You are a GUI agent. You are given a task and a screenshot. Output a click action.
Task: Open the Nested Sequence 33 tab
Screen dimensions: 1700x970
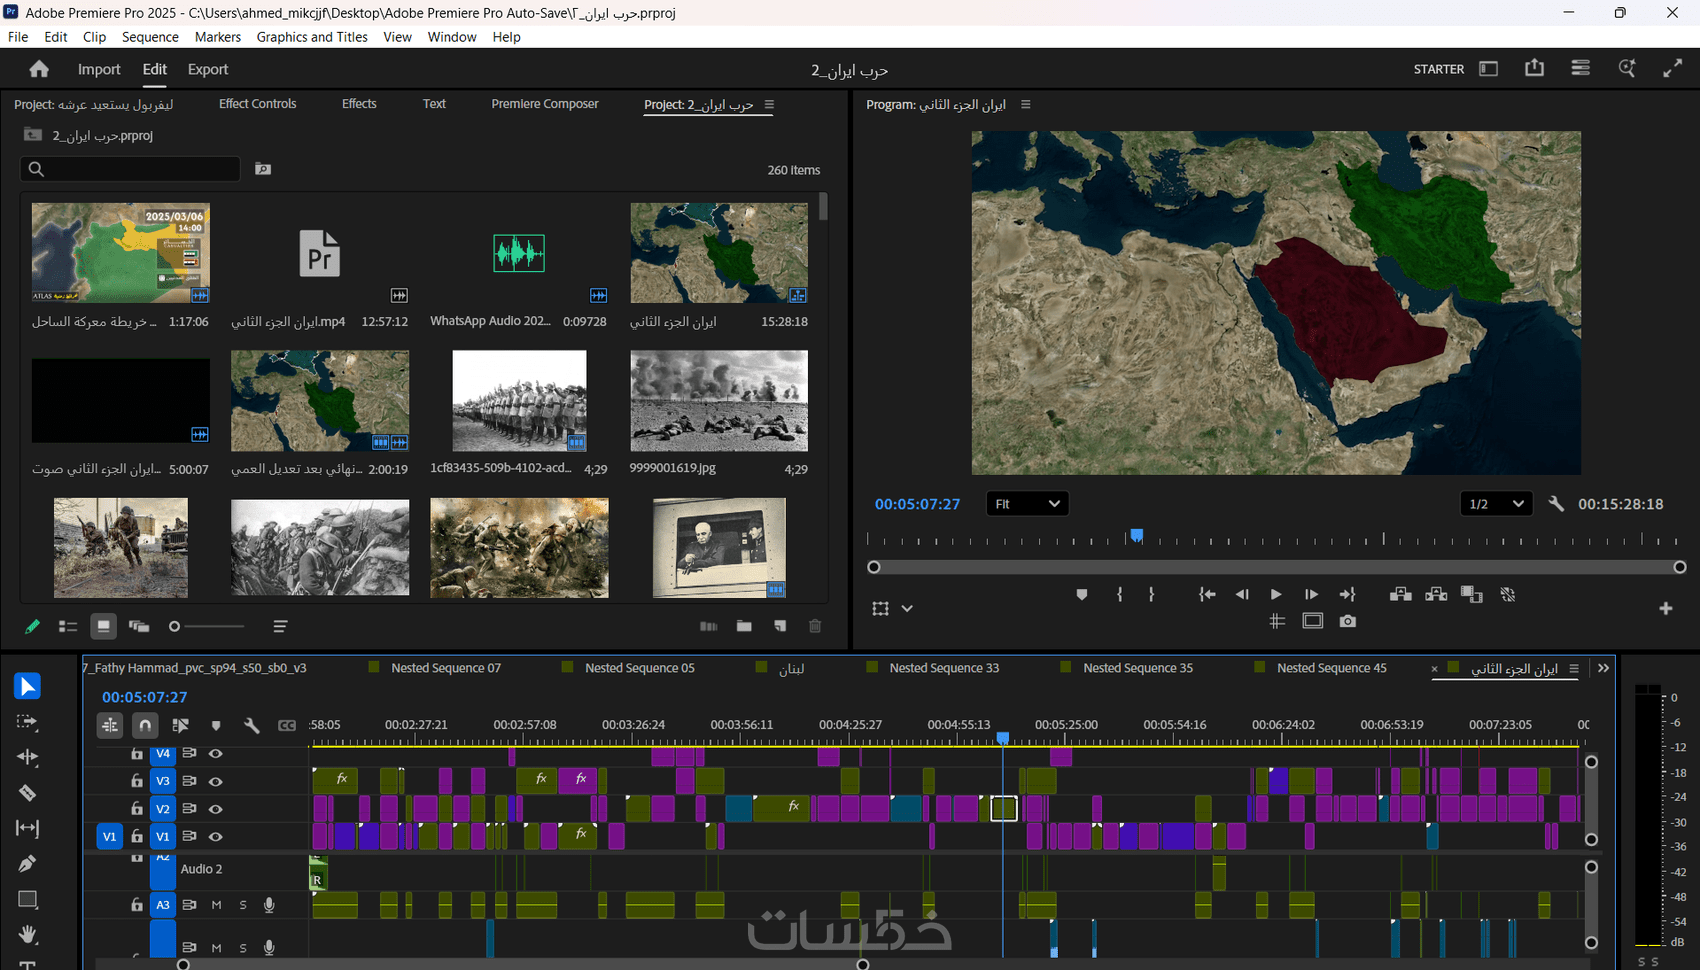point(944,668)
